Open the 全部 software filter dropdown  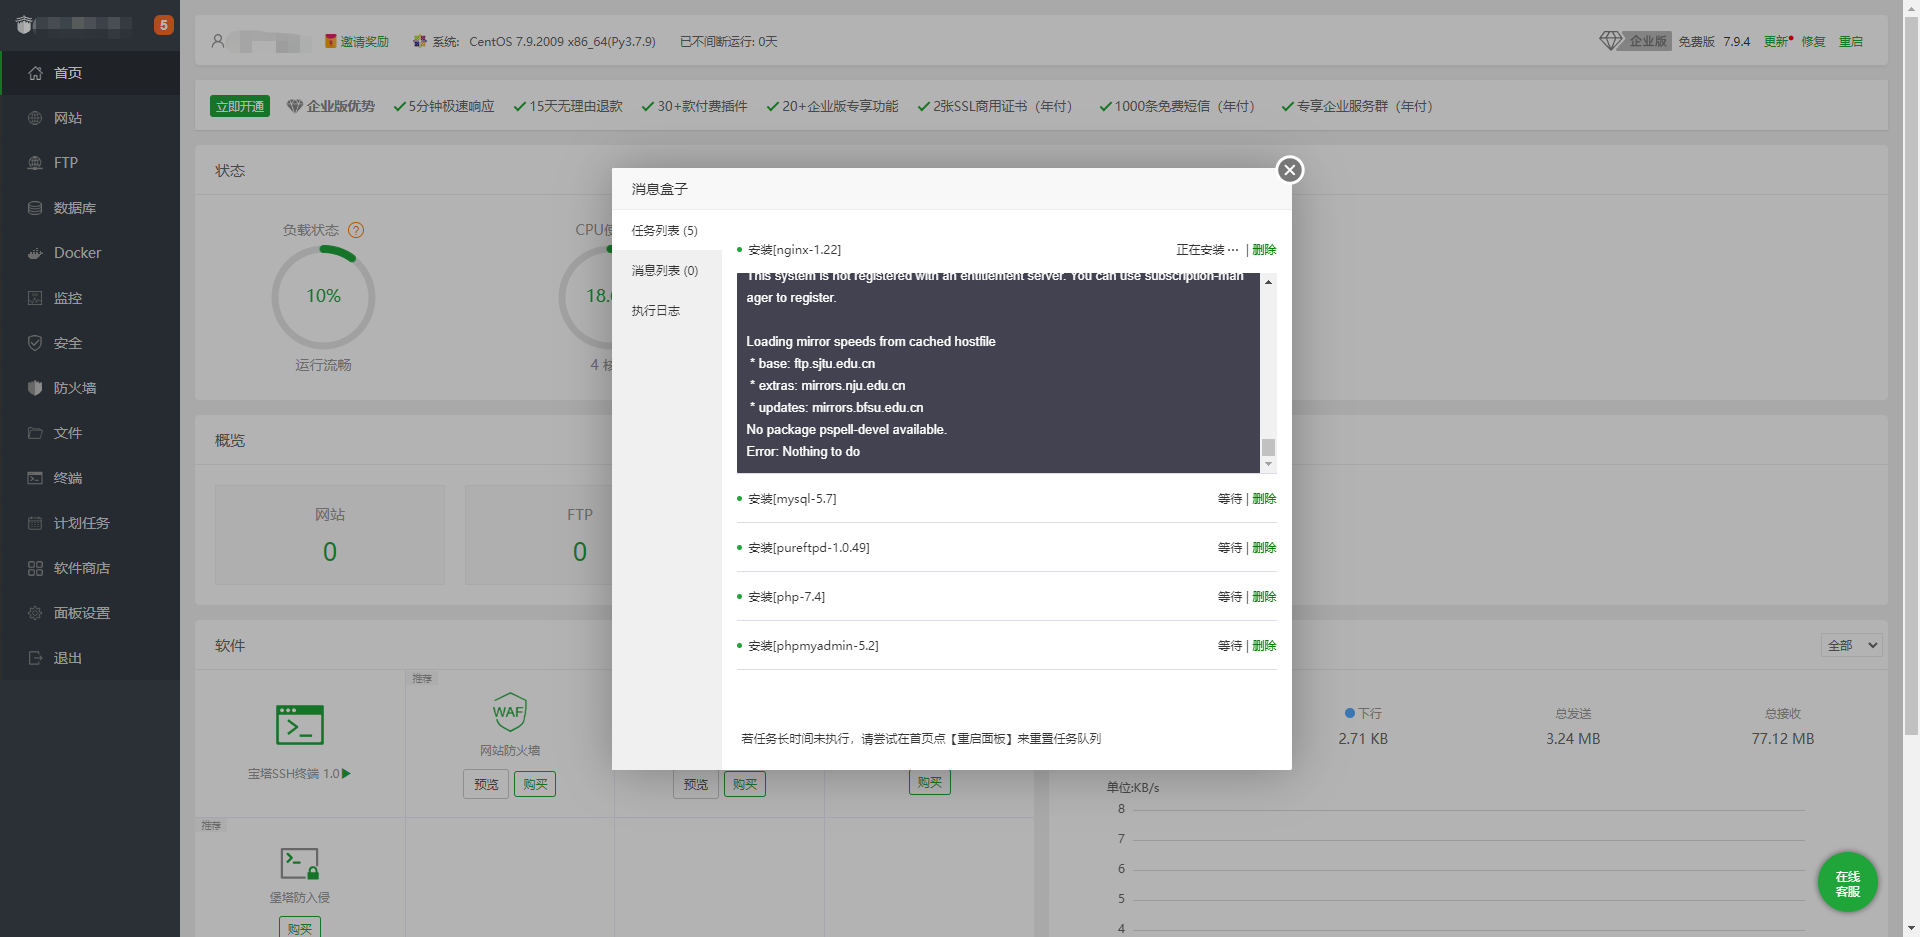1851,645
